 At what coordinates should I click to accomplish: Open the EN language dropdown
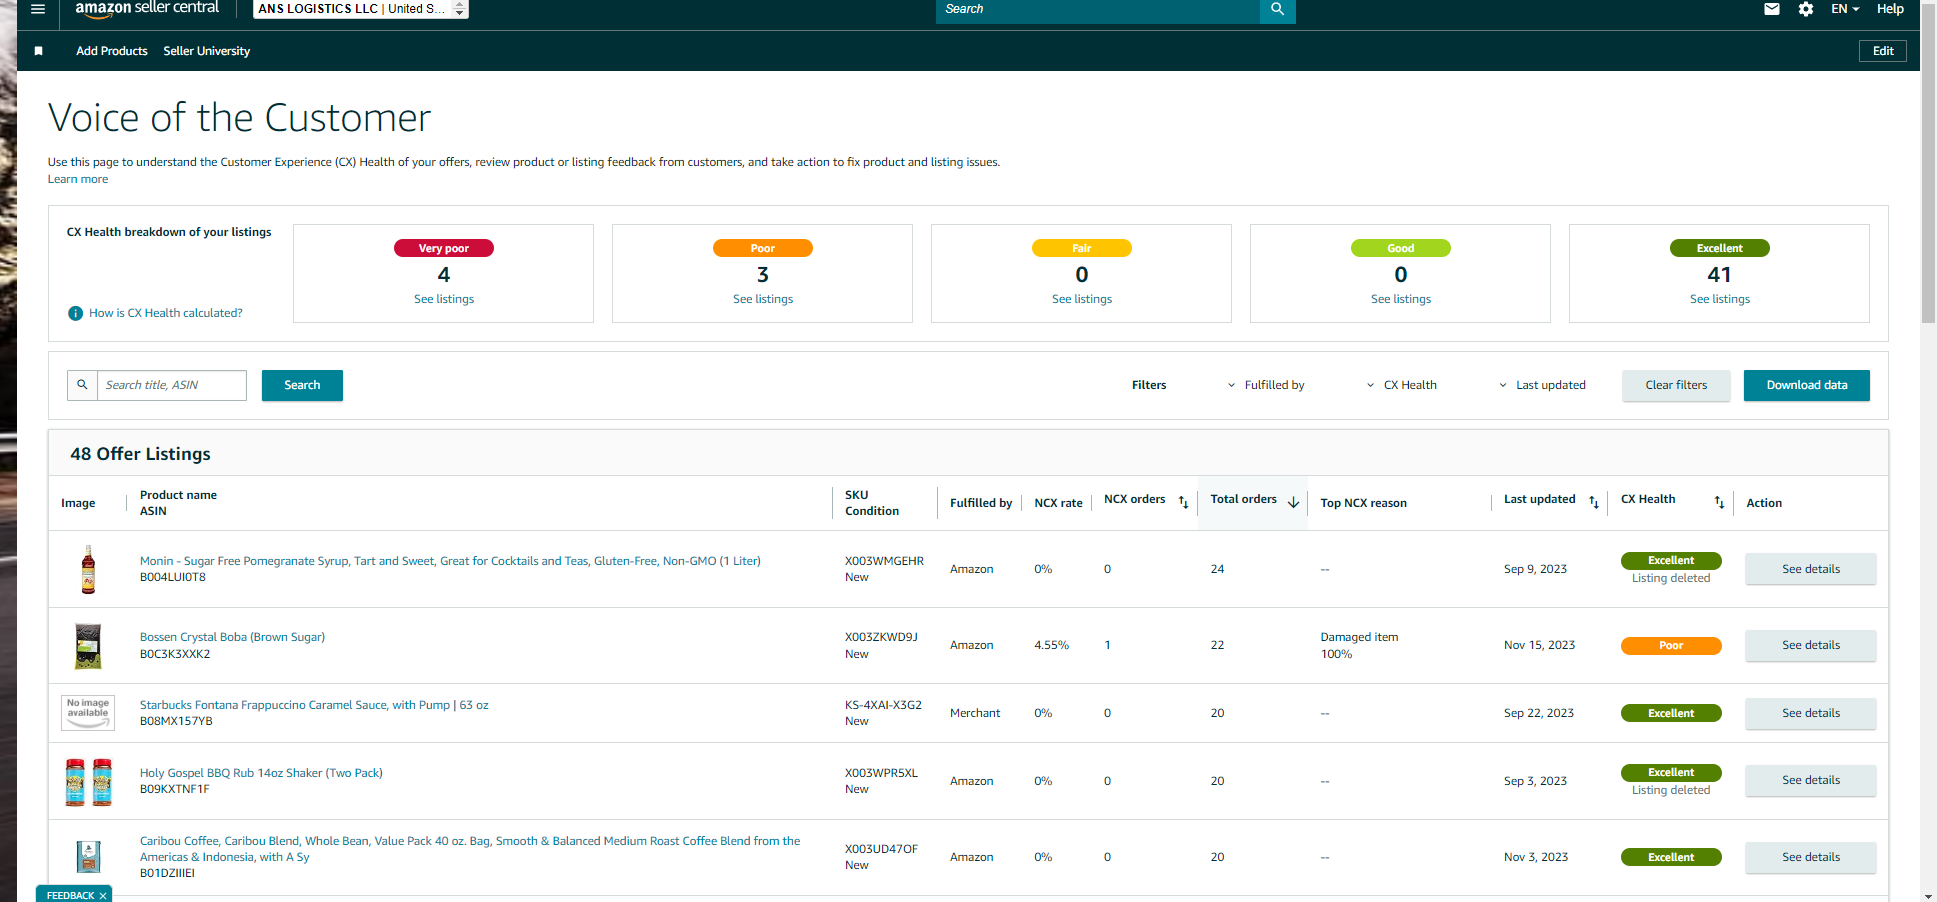point(1845,9)
